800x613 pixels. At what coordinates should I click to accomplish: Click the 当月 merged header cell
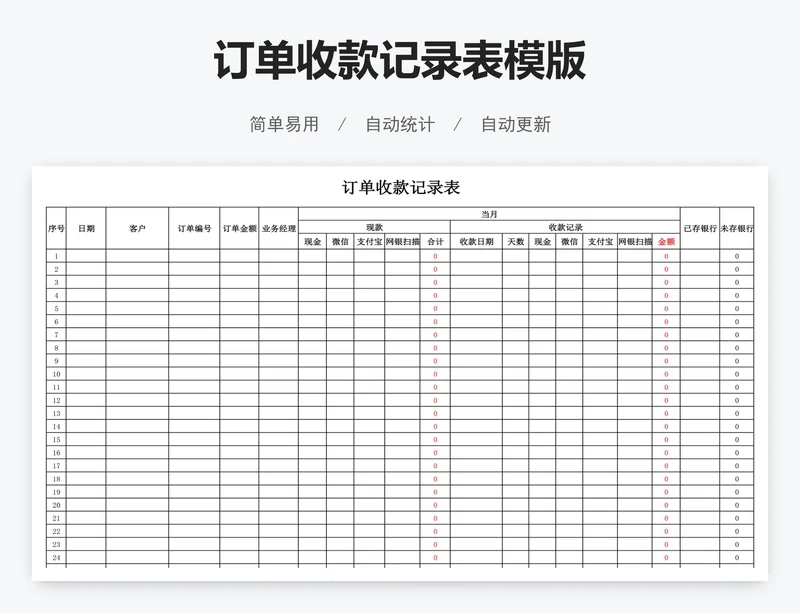click(489, 214)
